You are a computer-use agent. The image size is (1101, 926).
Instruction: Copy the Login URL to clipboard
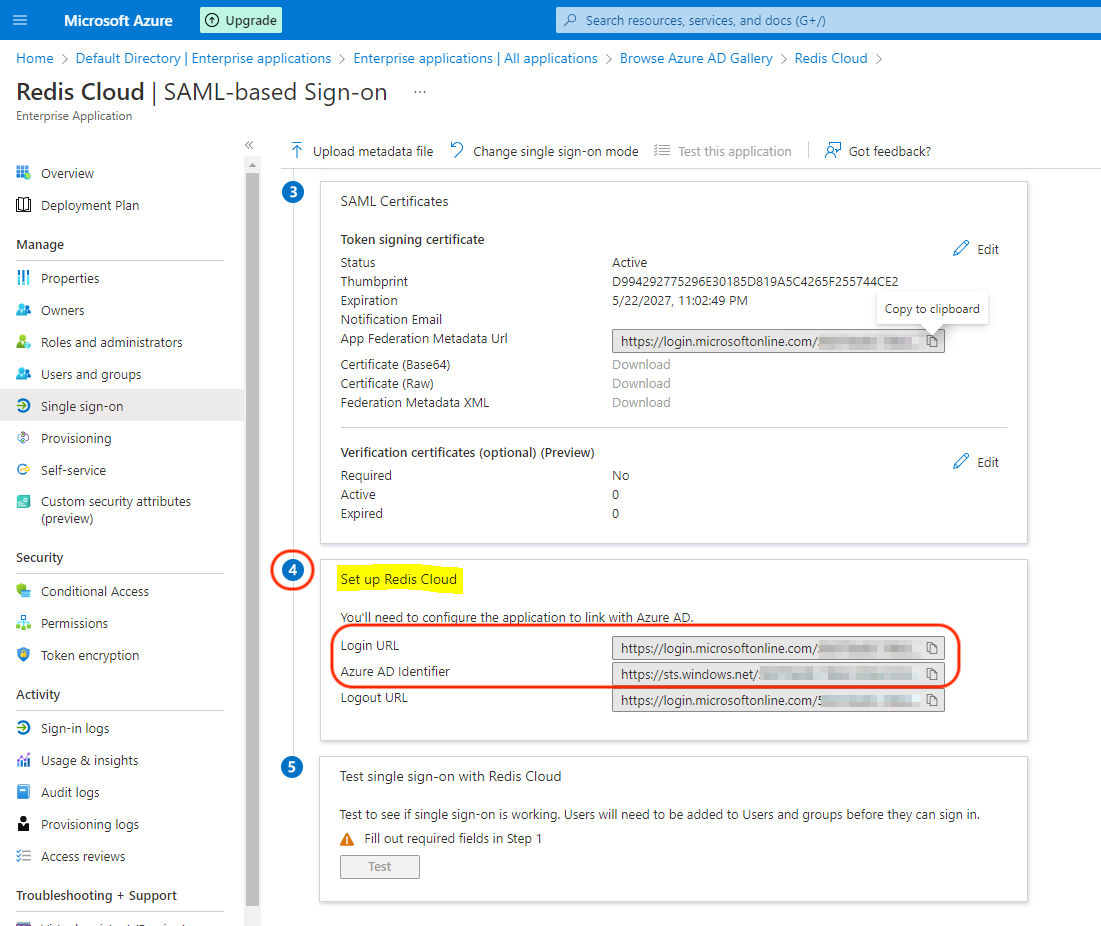click(932, 648)
